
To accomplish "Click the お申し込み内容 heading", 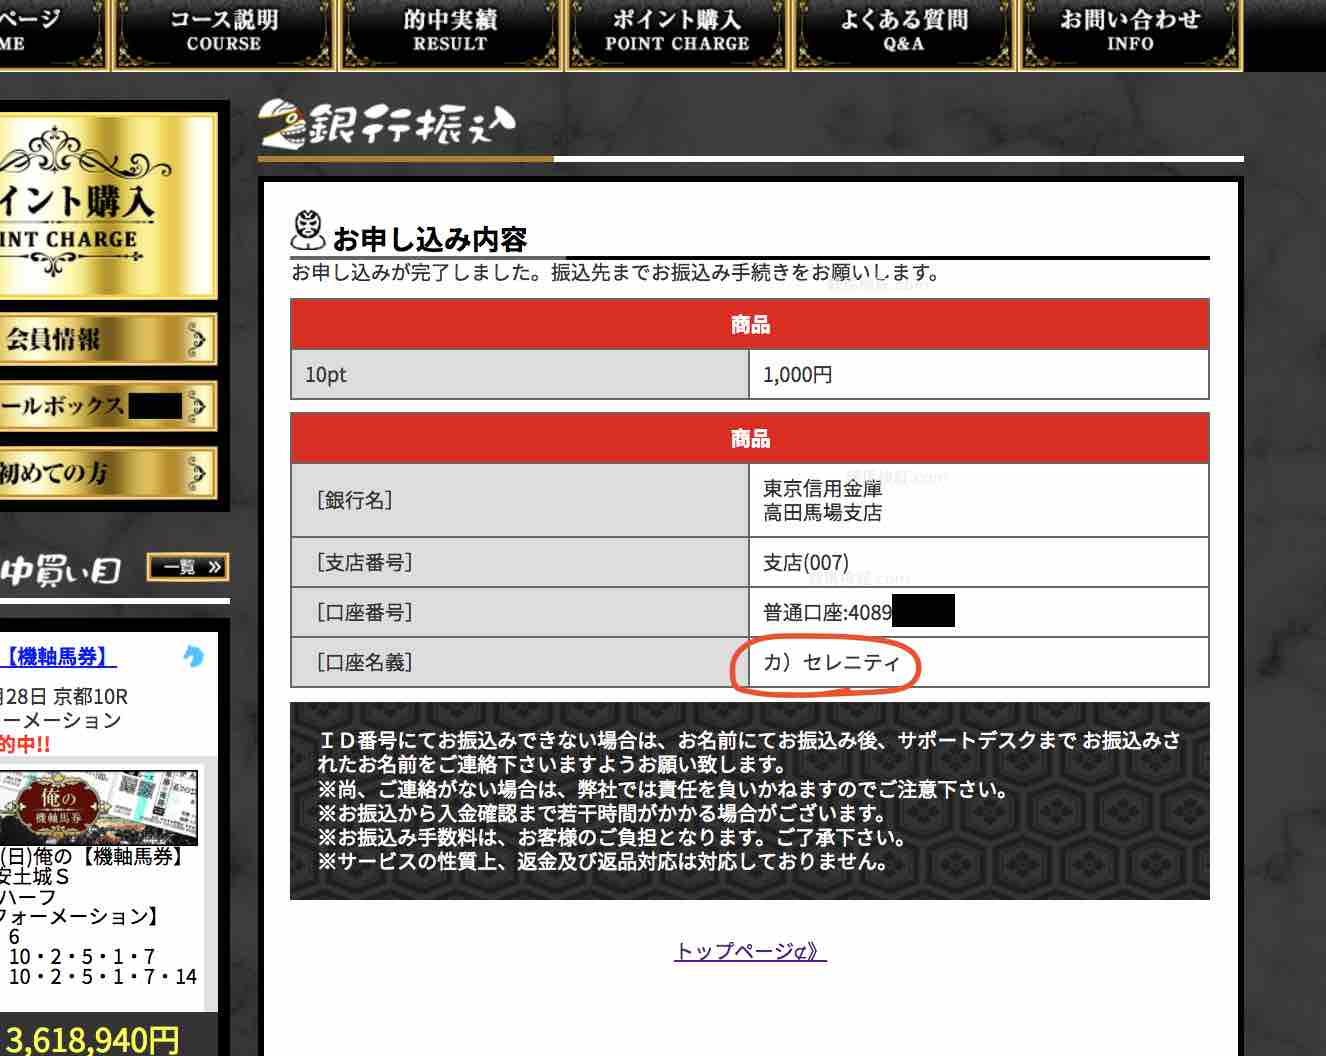I will click(430, 239).
